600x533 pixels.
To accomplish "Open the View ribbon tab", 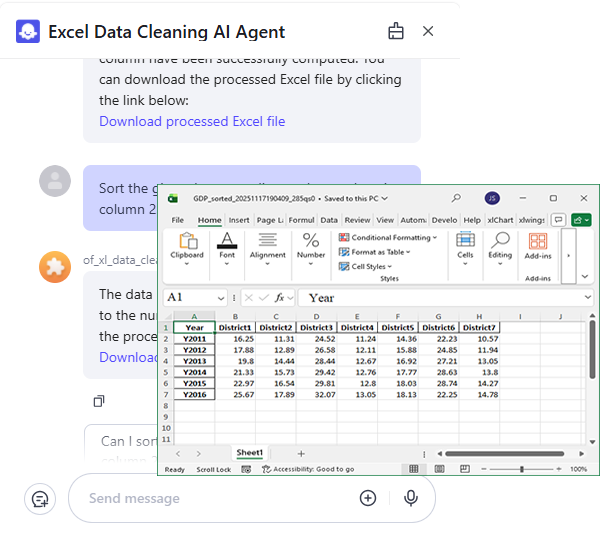I will pyautogui.click(x=385, y=220).
